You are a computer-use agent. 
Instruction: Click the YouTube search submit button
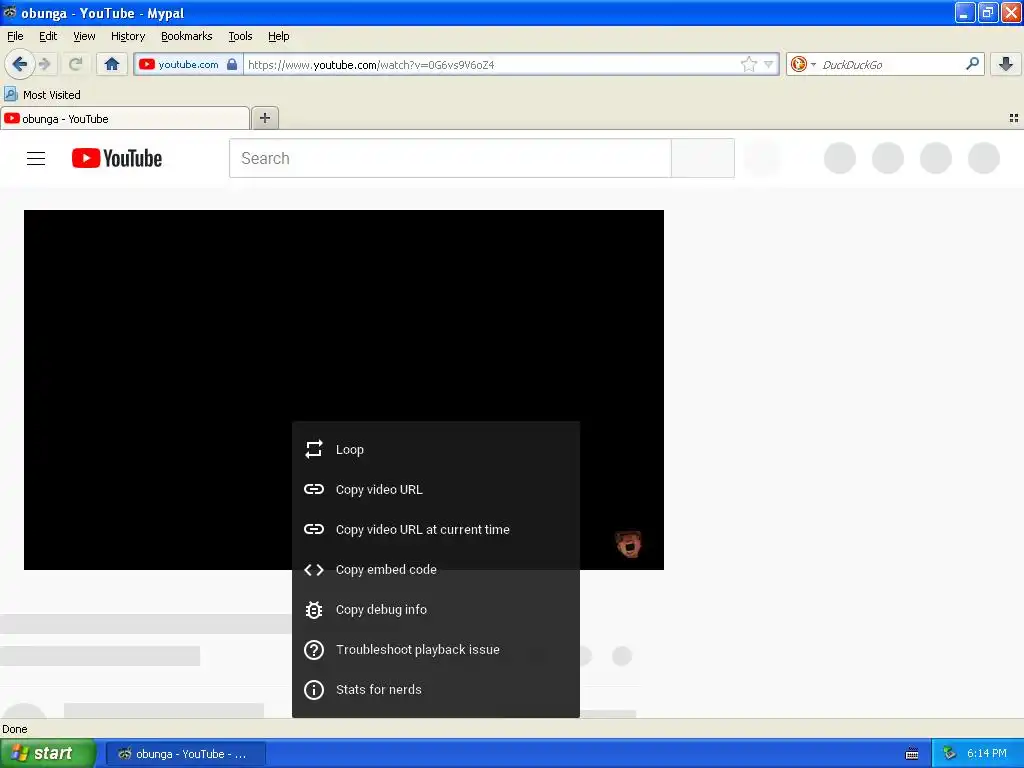tap(703, 158)
